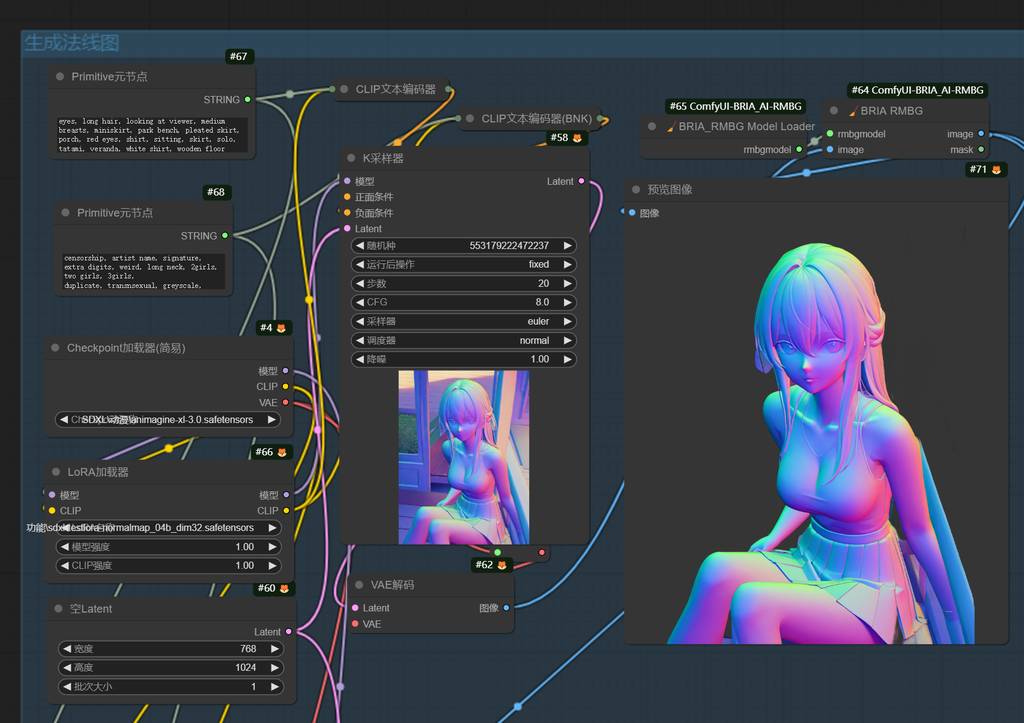This screenshot has height=723, width=1024.
Task: Click the Latent output socket on K采样器
Action: click(x=581, y=182)
